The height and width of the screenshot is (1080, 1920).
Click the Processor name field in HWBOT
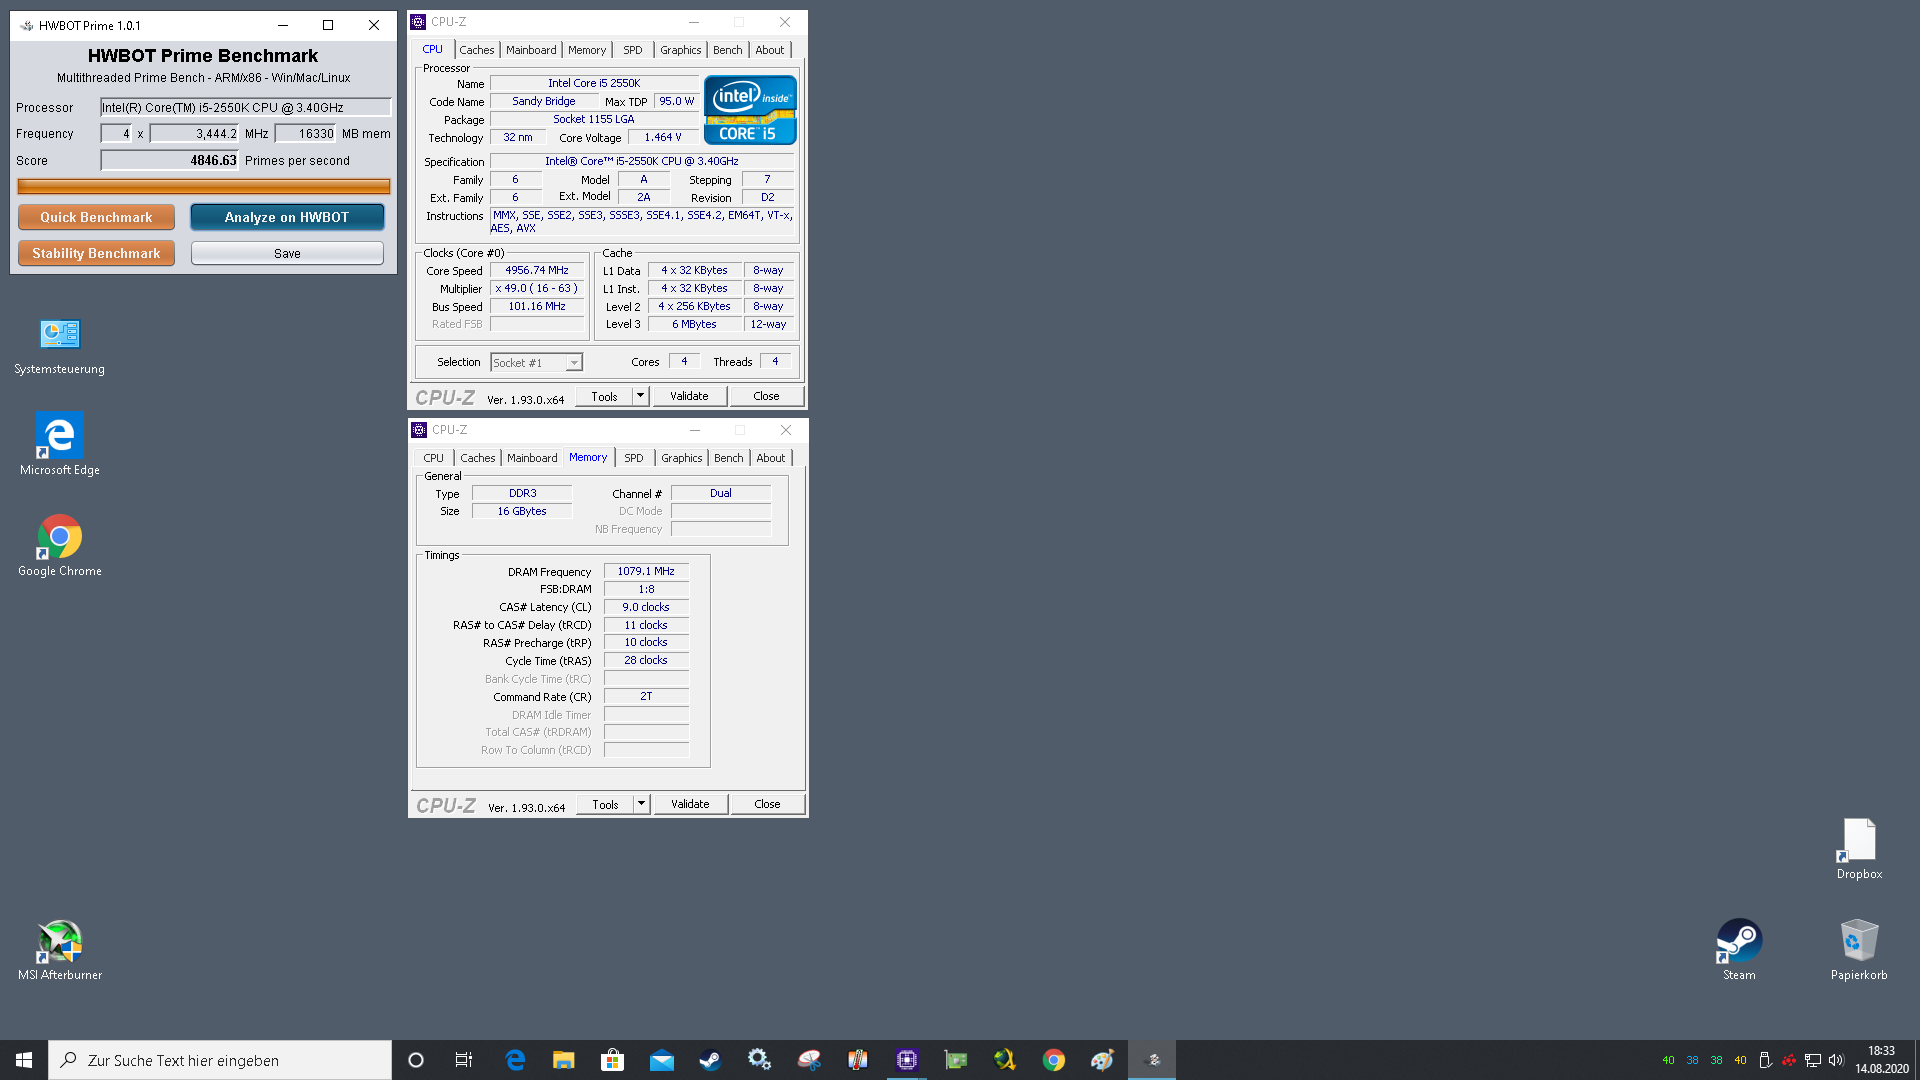click(x=245, y=107)
